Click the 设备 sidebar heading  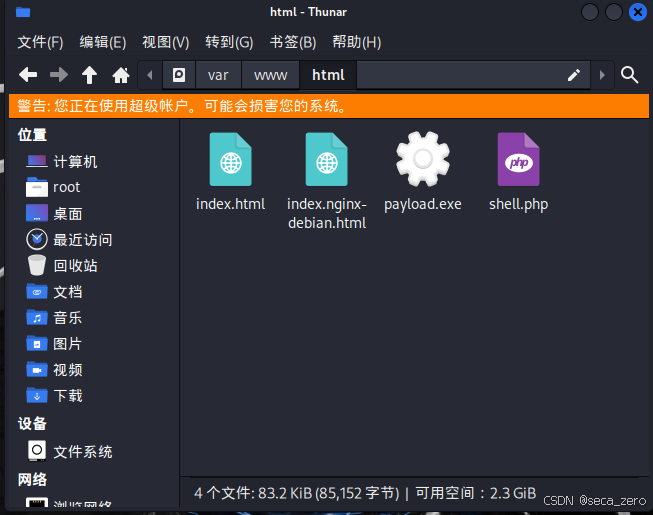tap(32, 424)
